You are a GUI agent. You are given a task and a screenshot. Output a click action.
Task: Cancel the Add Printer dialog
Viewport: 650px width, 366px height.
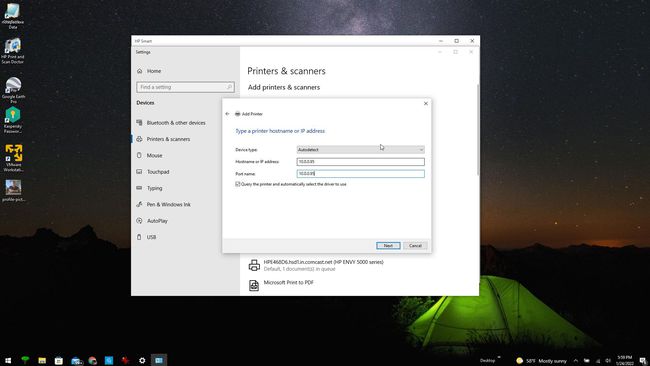point(415,246)
